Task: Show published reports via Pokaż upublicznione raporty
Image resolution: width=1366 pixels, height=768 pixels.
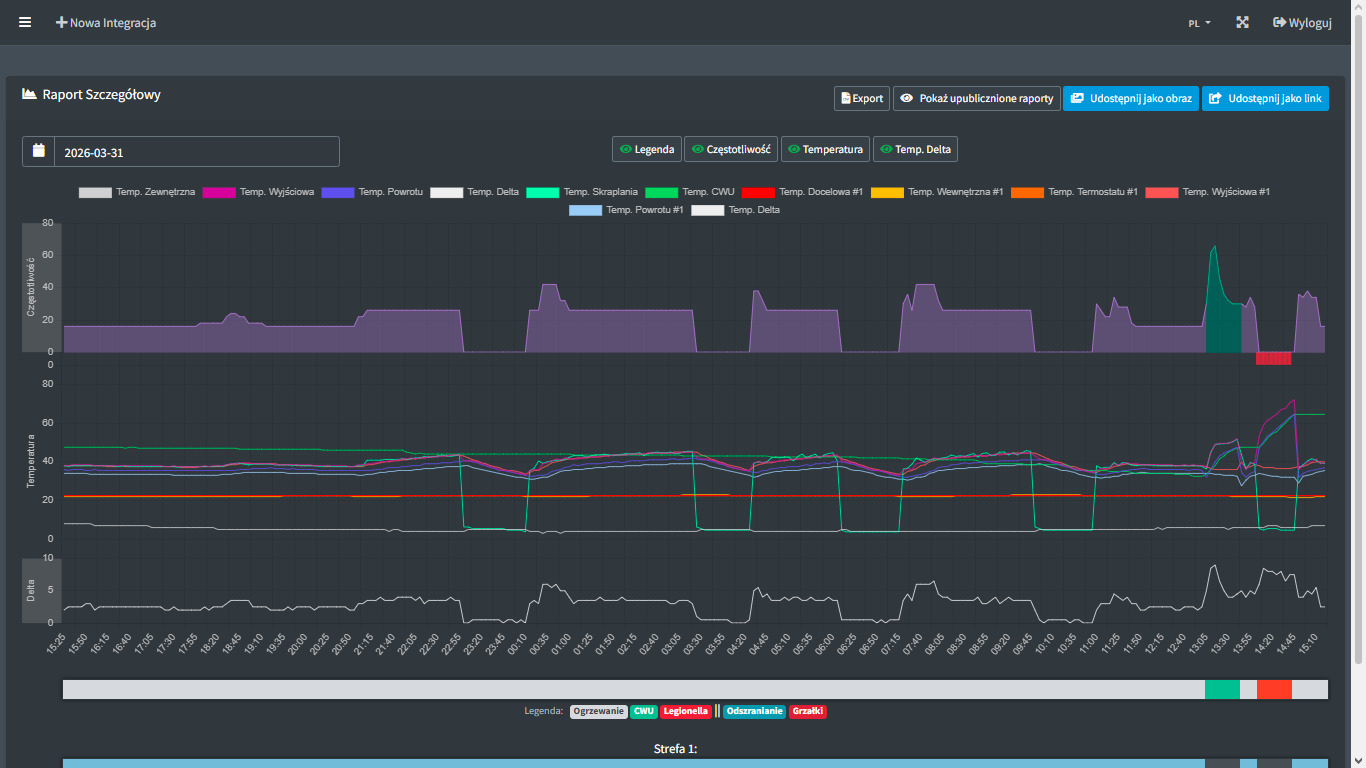Action: [x=976, y=99]
